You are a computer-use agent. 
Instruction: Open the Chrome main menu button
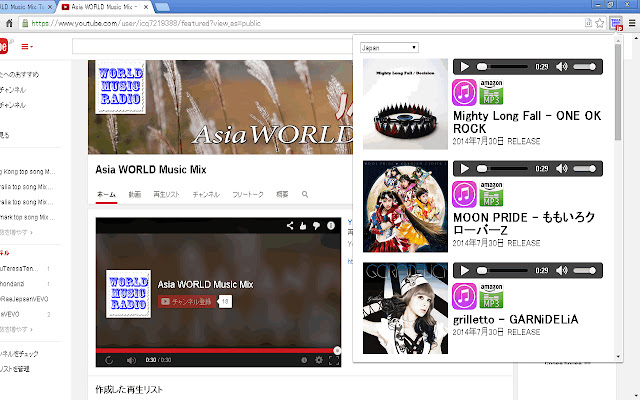click(632, 23)
